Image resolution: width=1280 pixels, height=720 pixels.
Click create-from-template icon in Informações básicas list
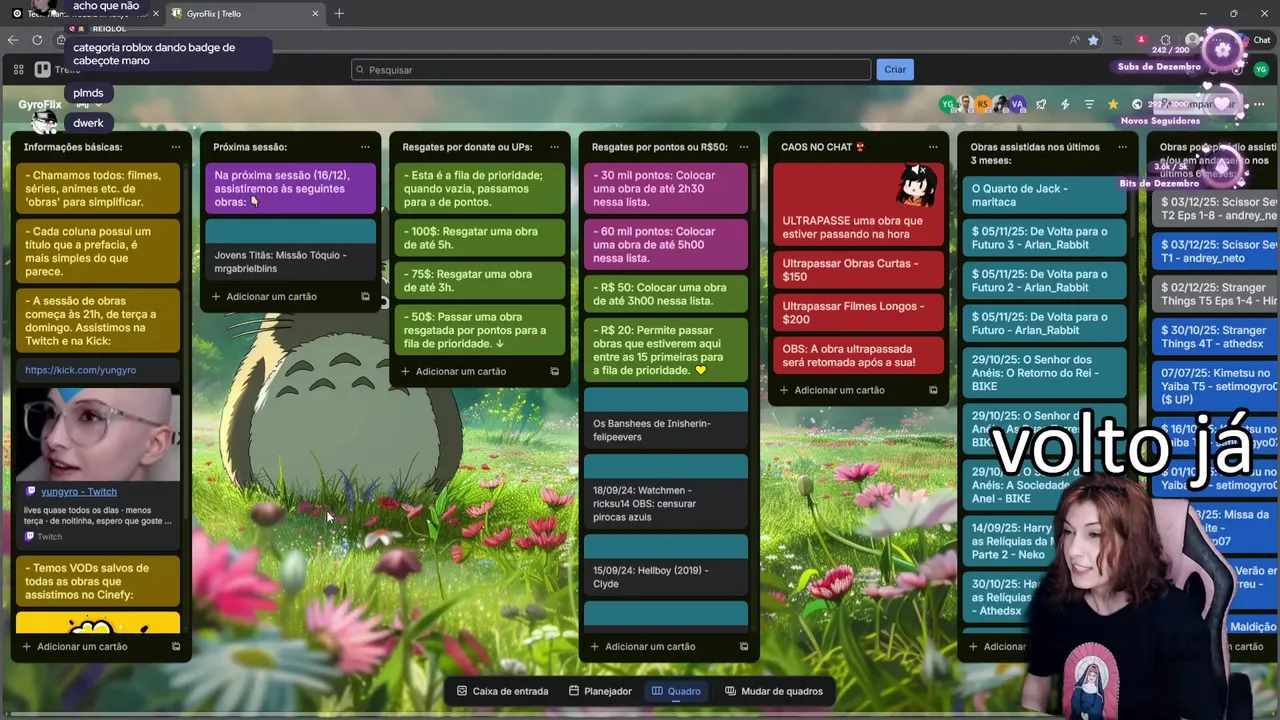click(x=176, y=646)
